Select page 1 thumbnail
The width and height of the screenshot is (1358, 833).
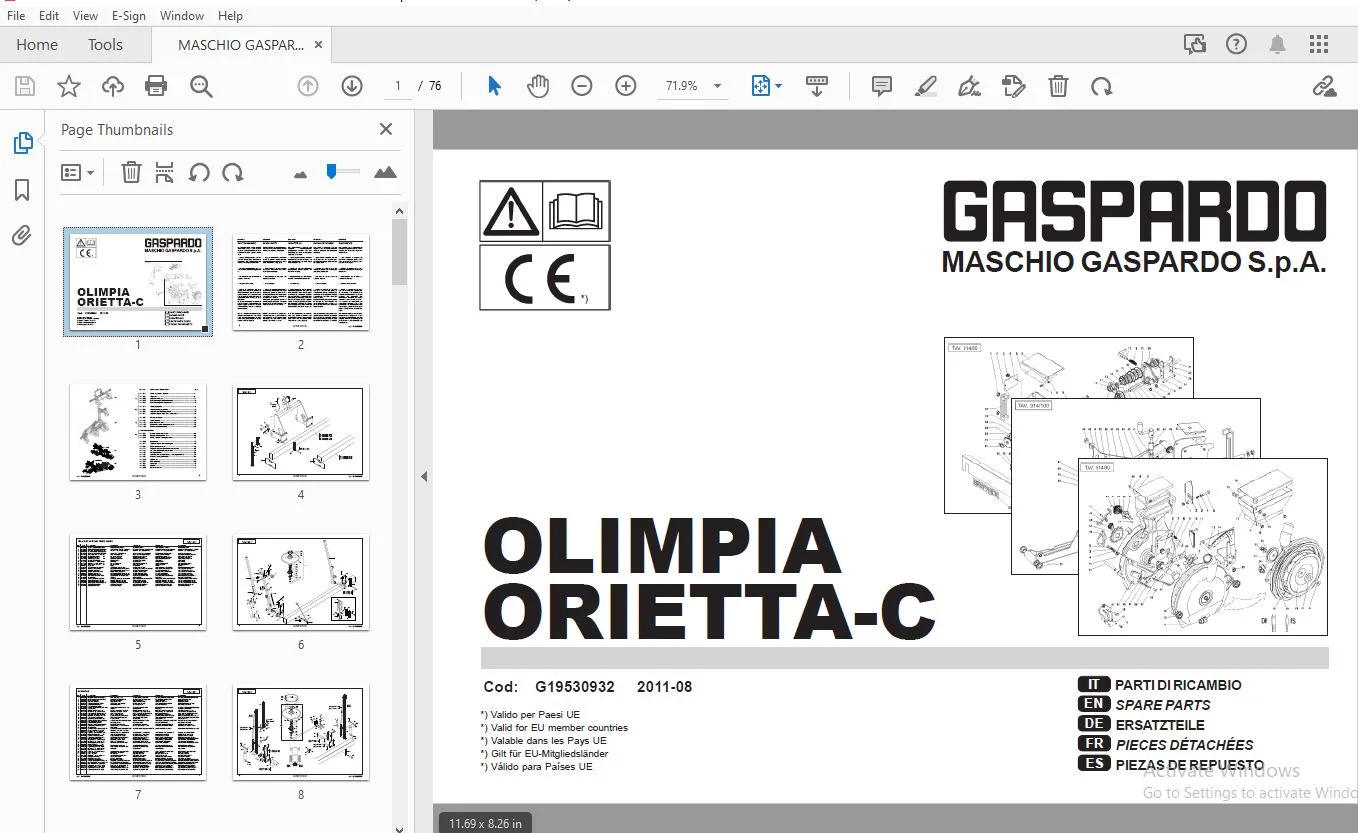pyautogui.click(x=138, y=282)
